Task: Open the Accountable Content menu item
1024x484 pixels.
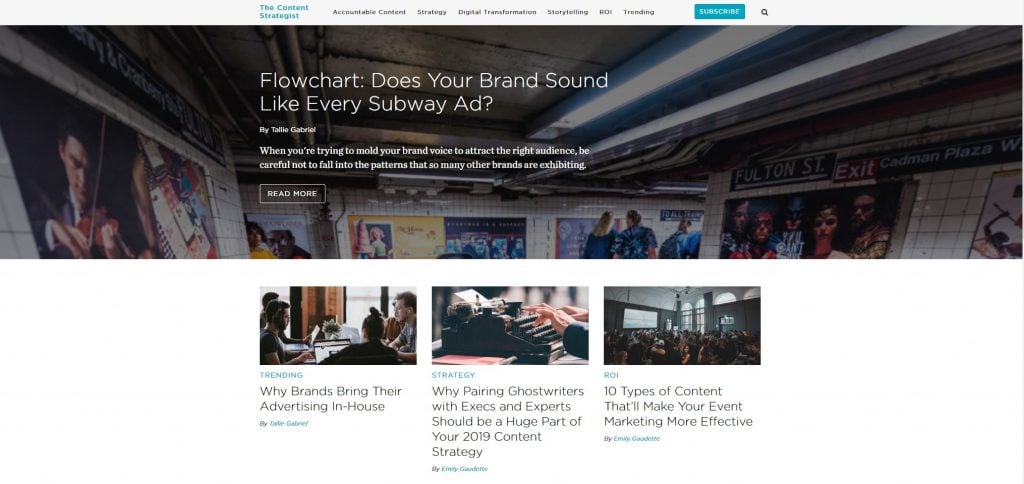Action: point(369,12)
